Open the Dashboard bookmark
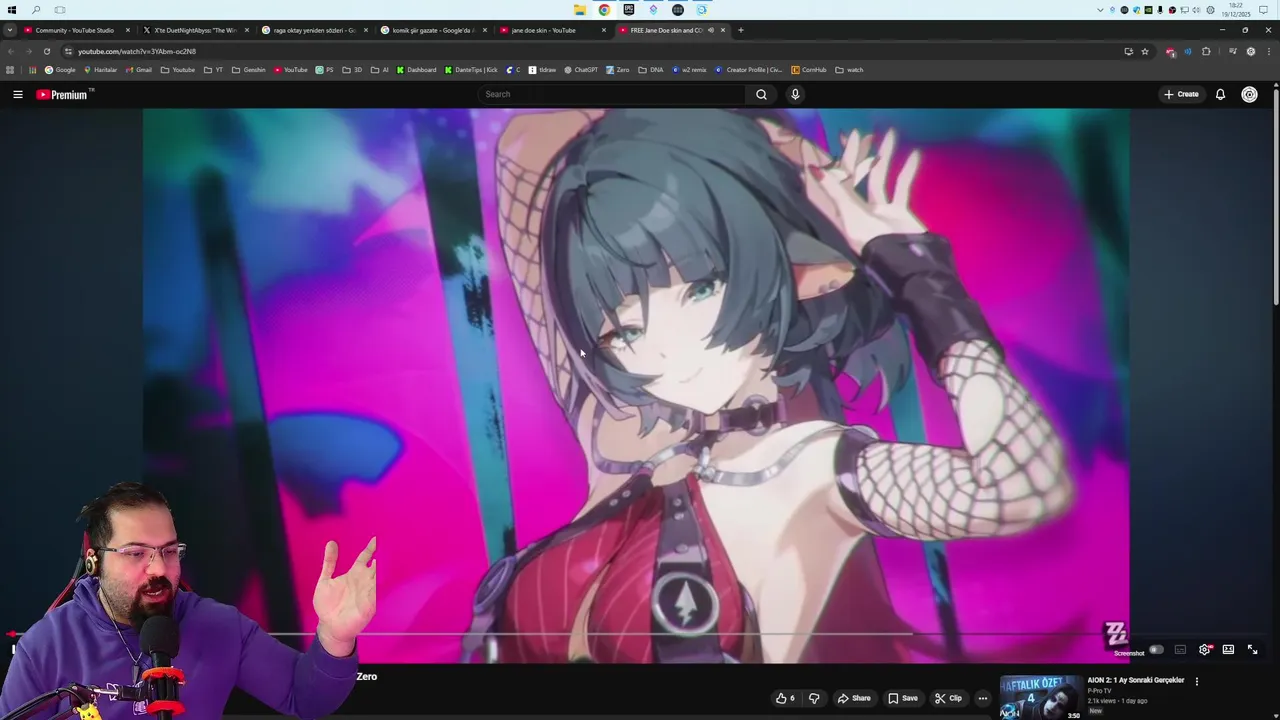Image resolution: width=1280 pixels, height=720 pixels. (416, 70)
